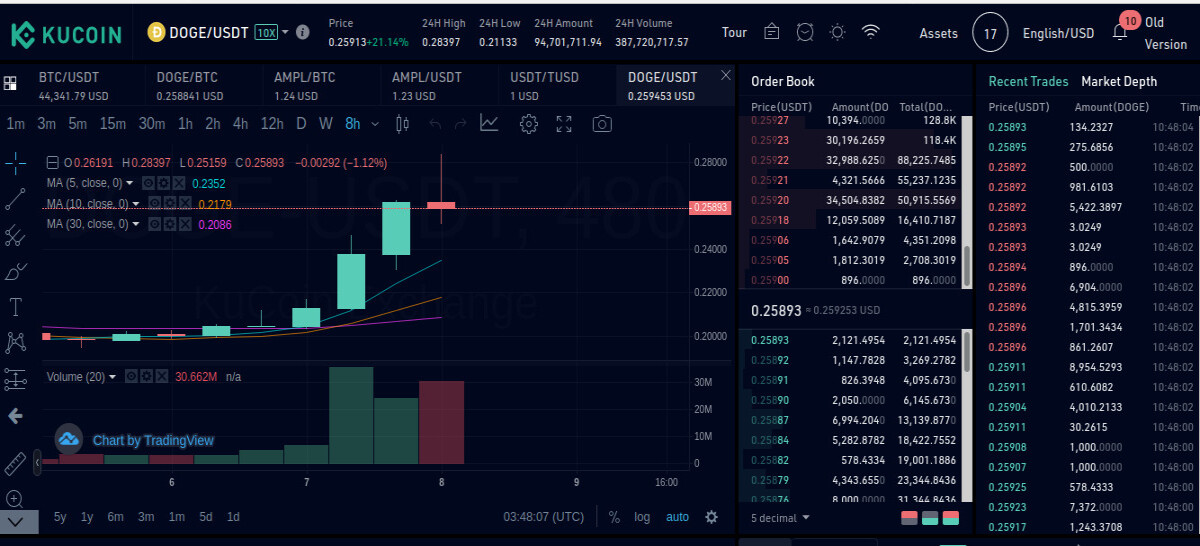
Task: Start the Tour
Action: click(x=734, y=33)
